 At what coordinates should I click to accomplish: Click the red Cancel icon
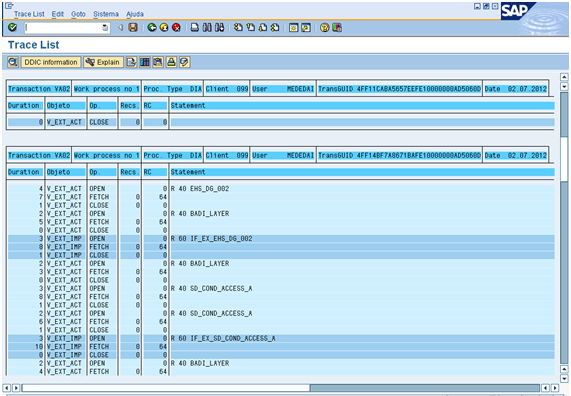tap(176, 28)
